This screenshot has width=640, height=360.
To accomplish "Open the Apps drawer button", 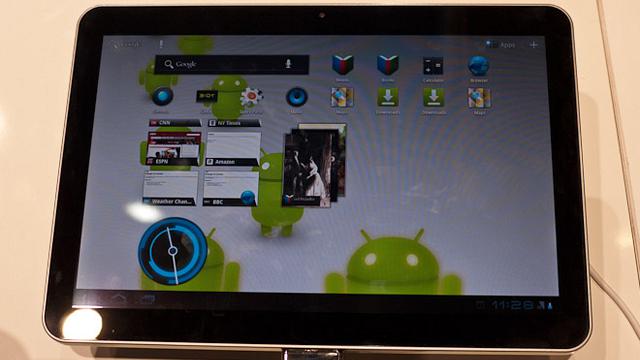I will pyautogui.click(x=501, y=44).
